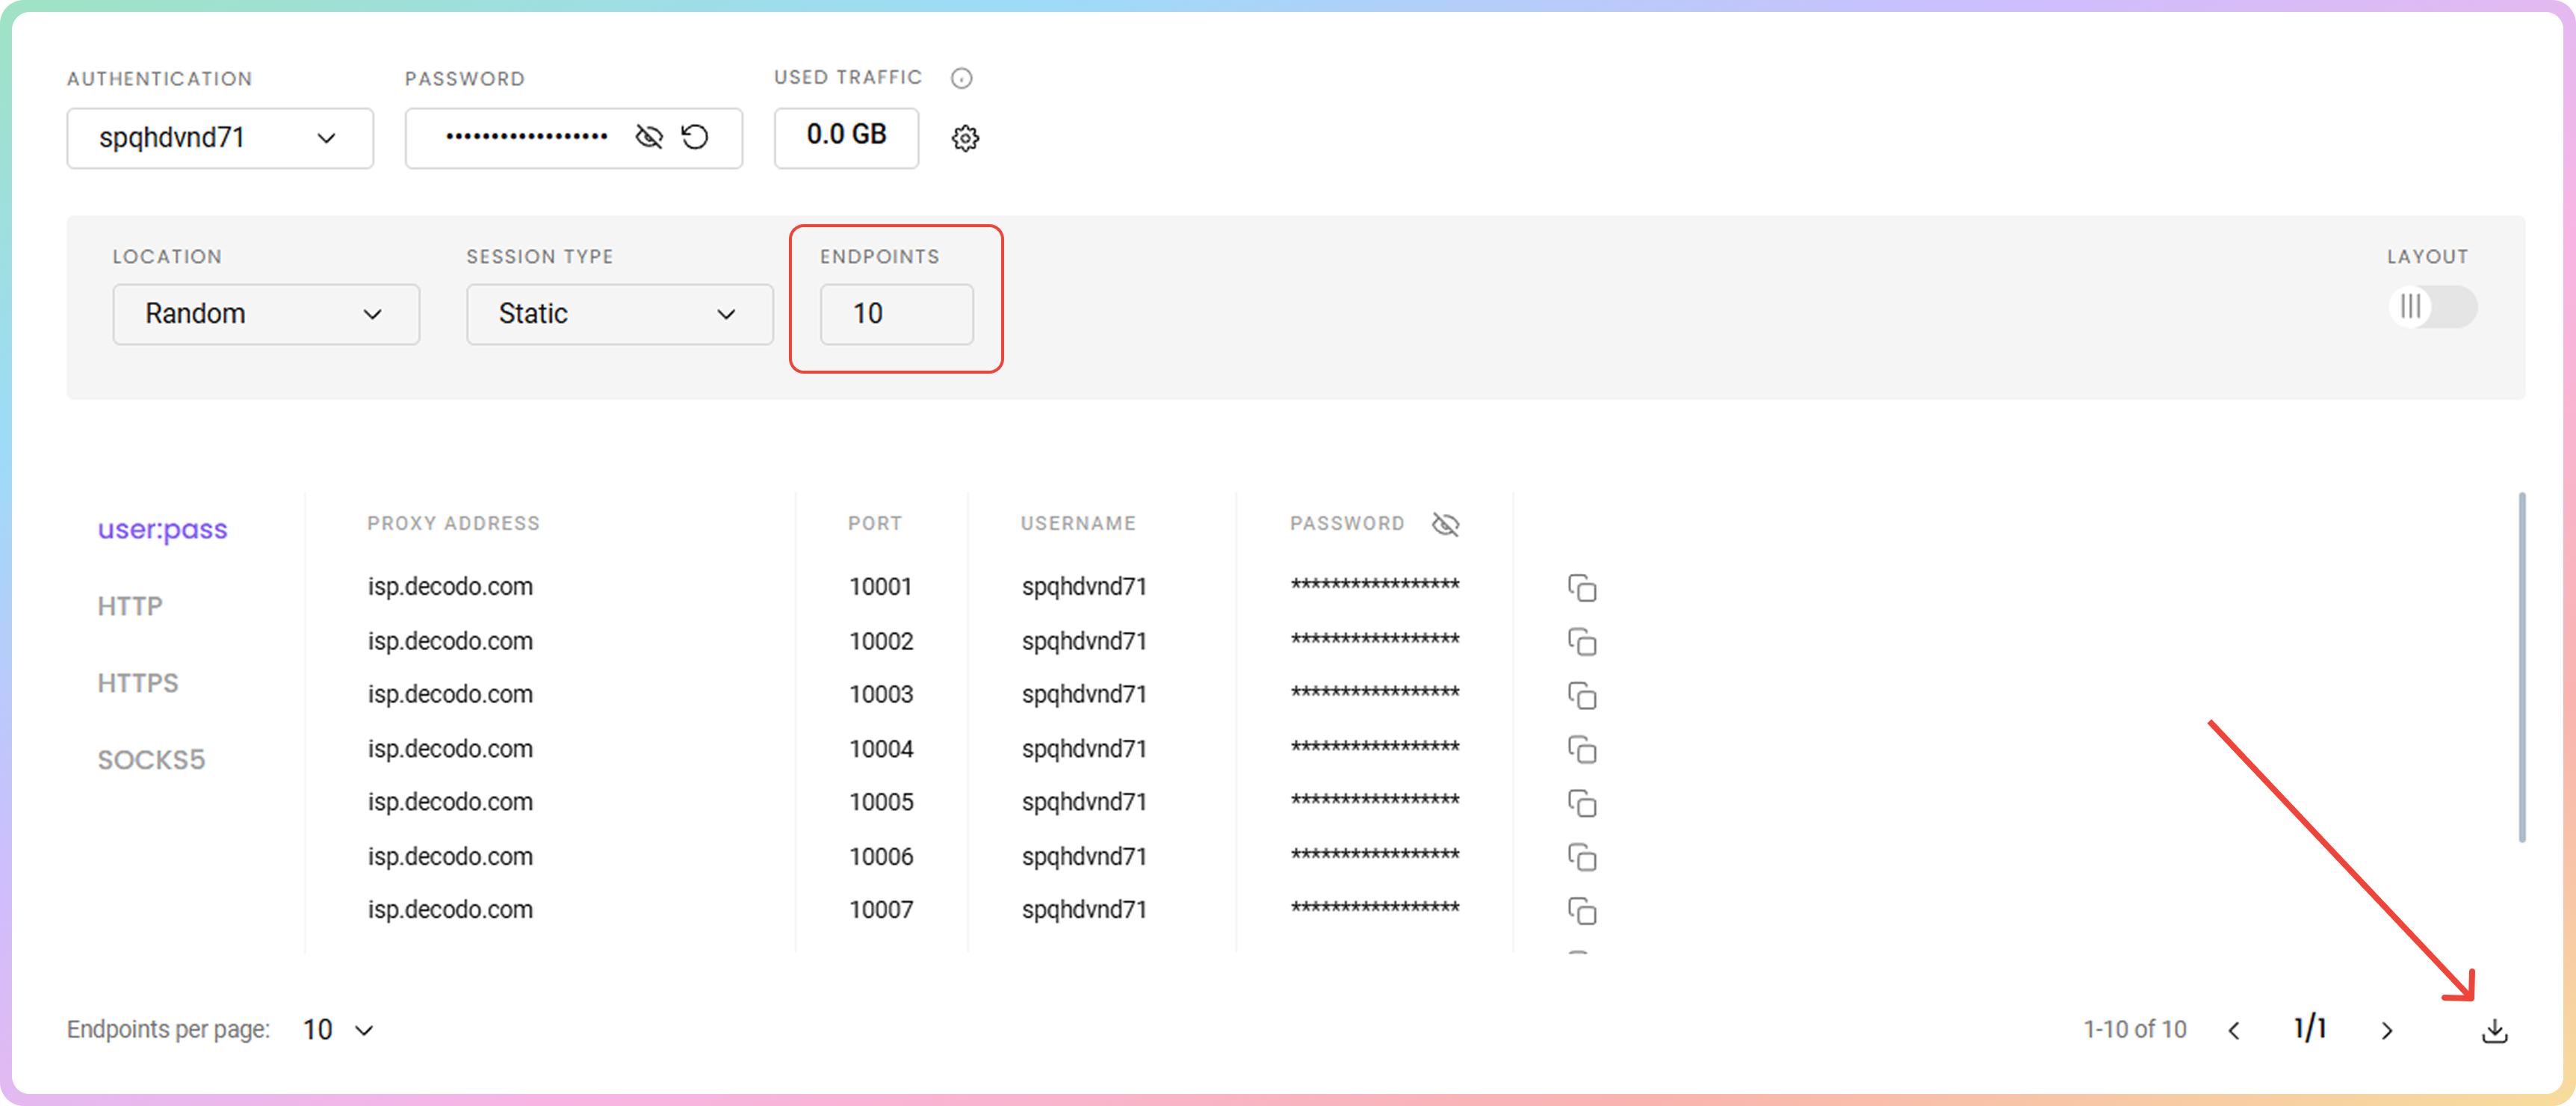2576x1106 pixels.
Task: Open the Authentication user dropdown
Action: (220, 138)
